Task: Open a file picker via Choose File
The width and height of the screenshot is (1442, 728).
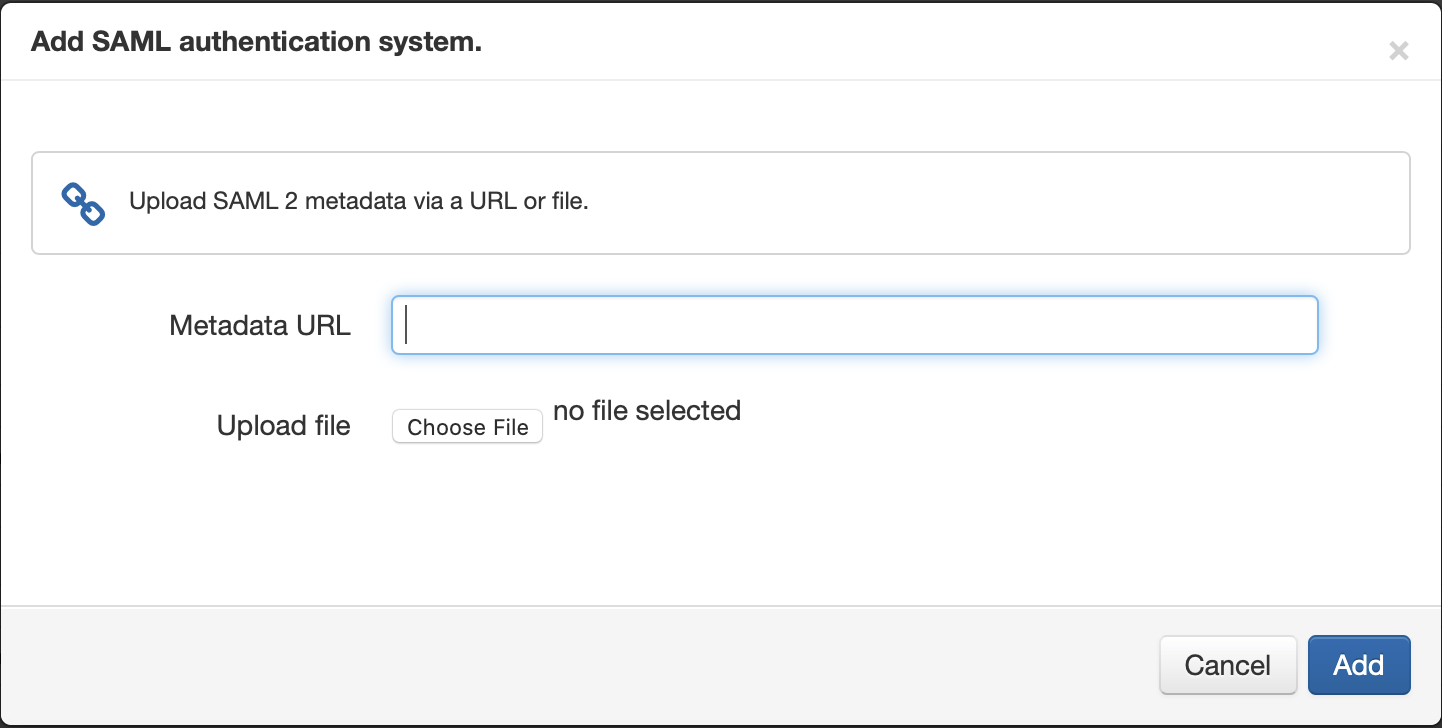Action: pos(467,426)
